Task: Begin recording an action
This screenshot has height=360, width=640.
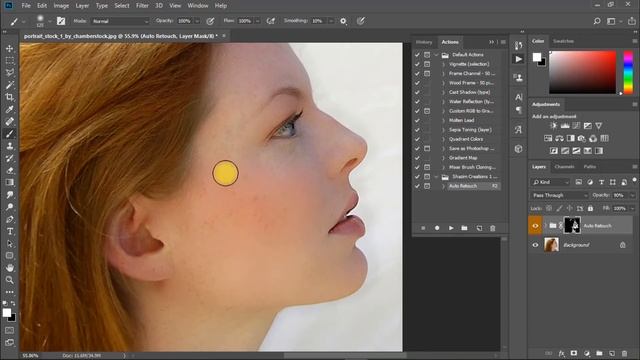Action: 437,228
